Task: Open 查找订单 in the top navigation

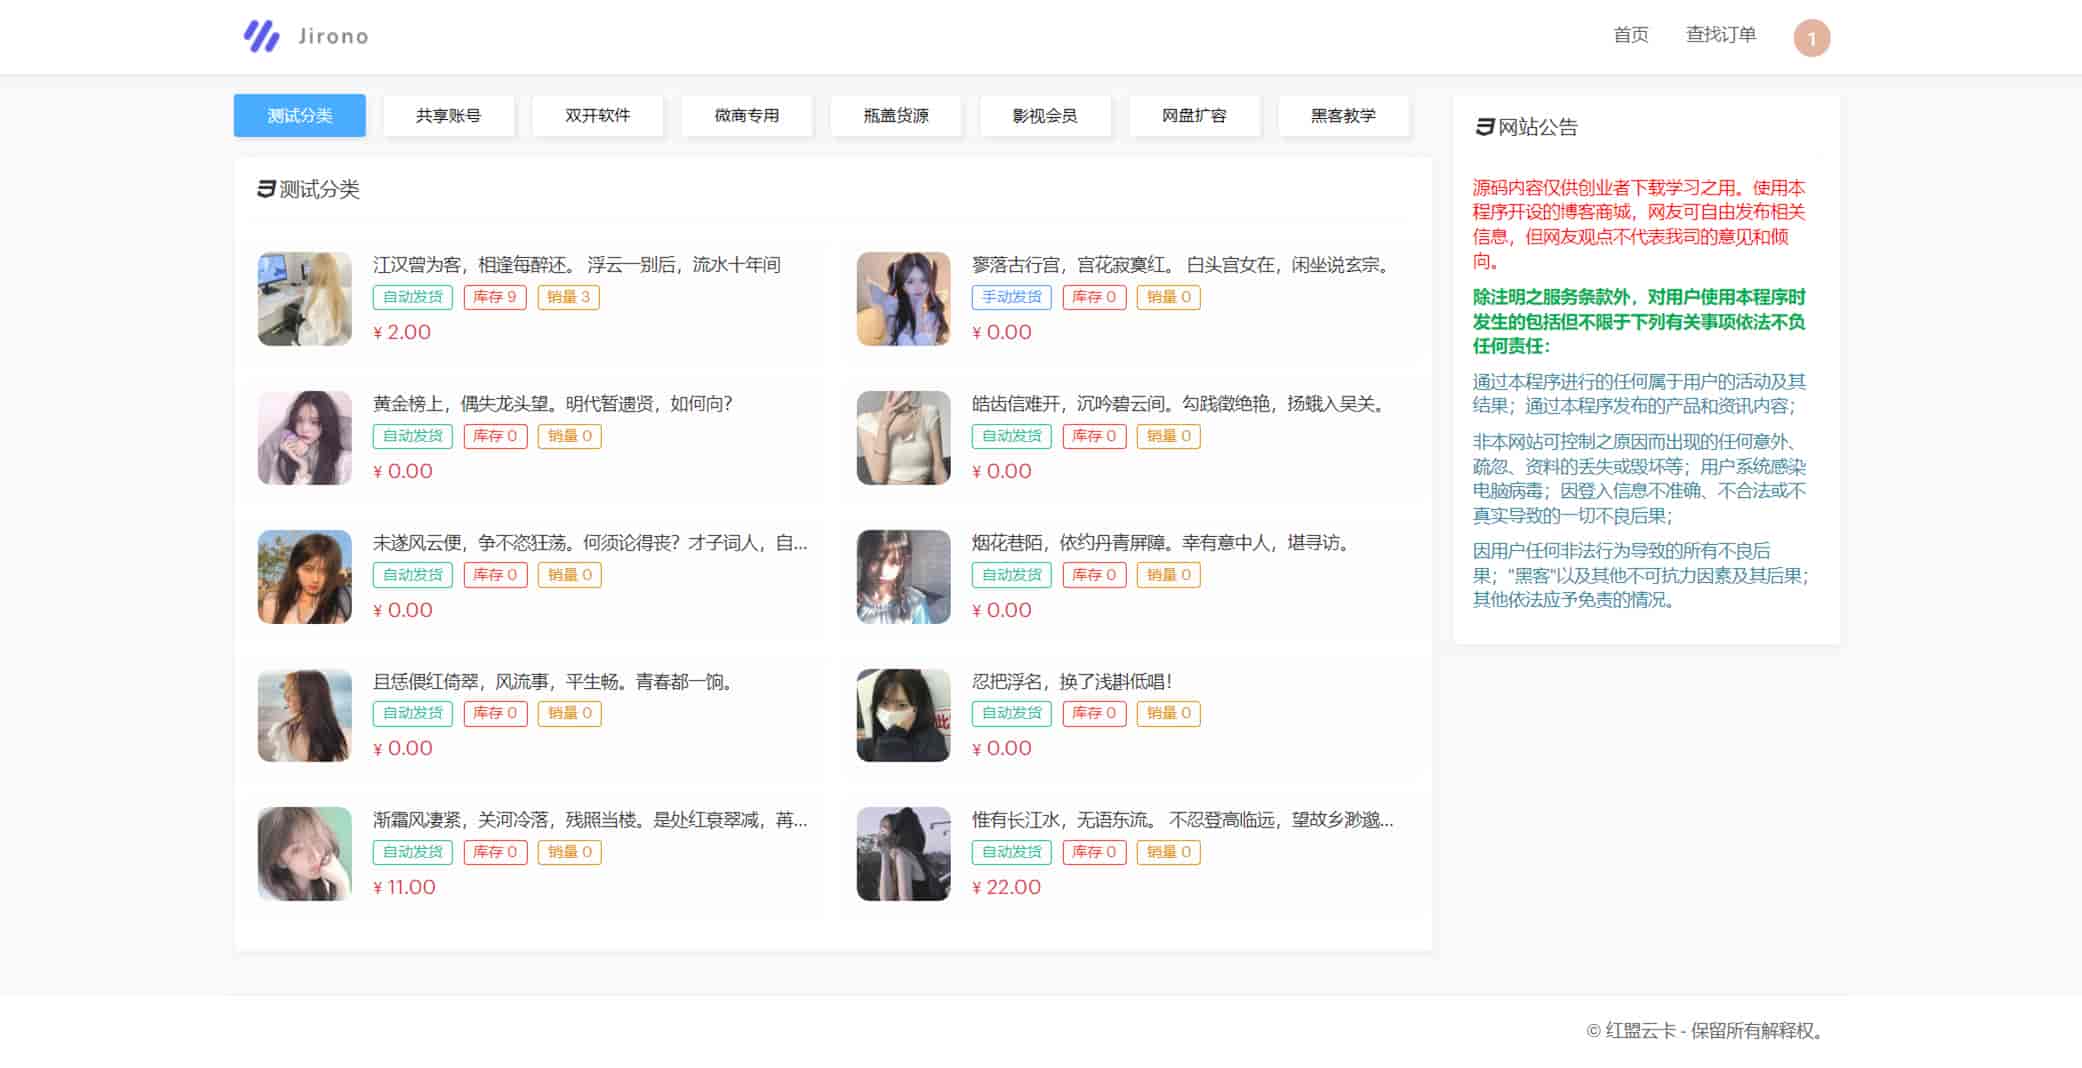Action: [1721, 35]
